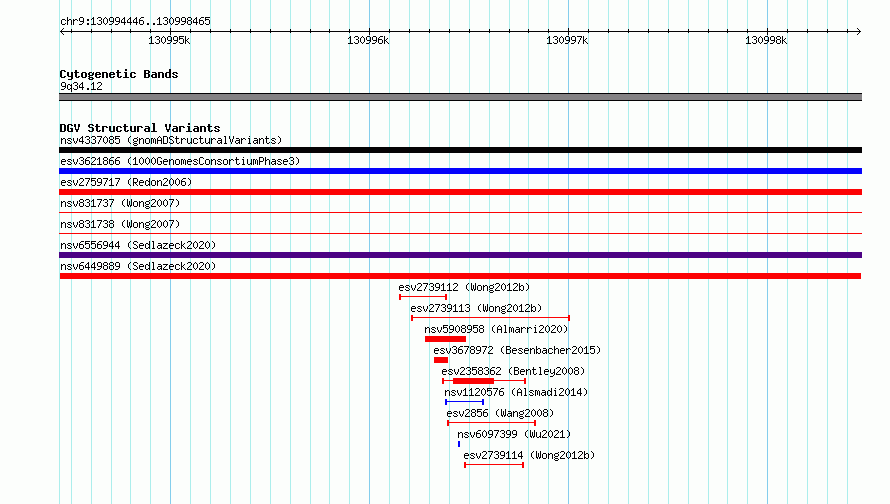Open the nsv5908958 (Almarri2020) label

(496, 329)
